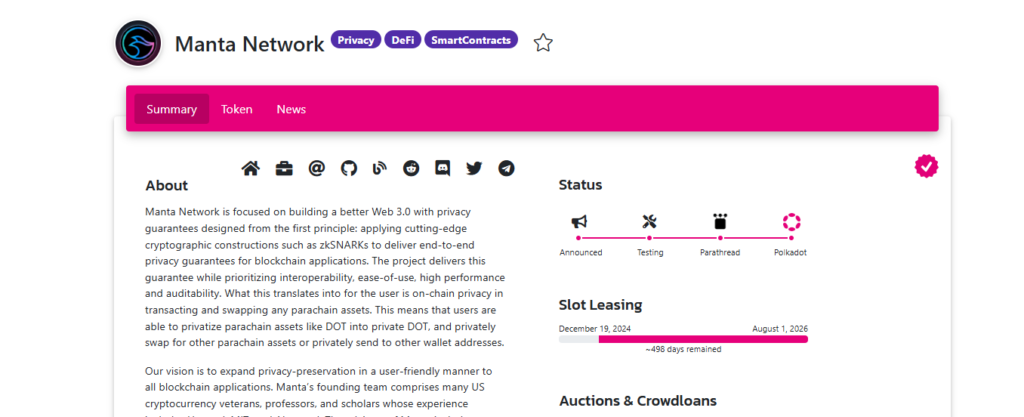
Task: Open the email contact @ icon
Action: pyautogui.click(x=316, y=168)
